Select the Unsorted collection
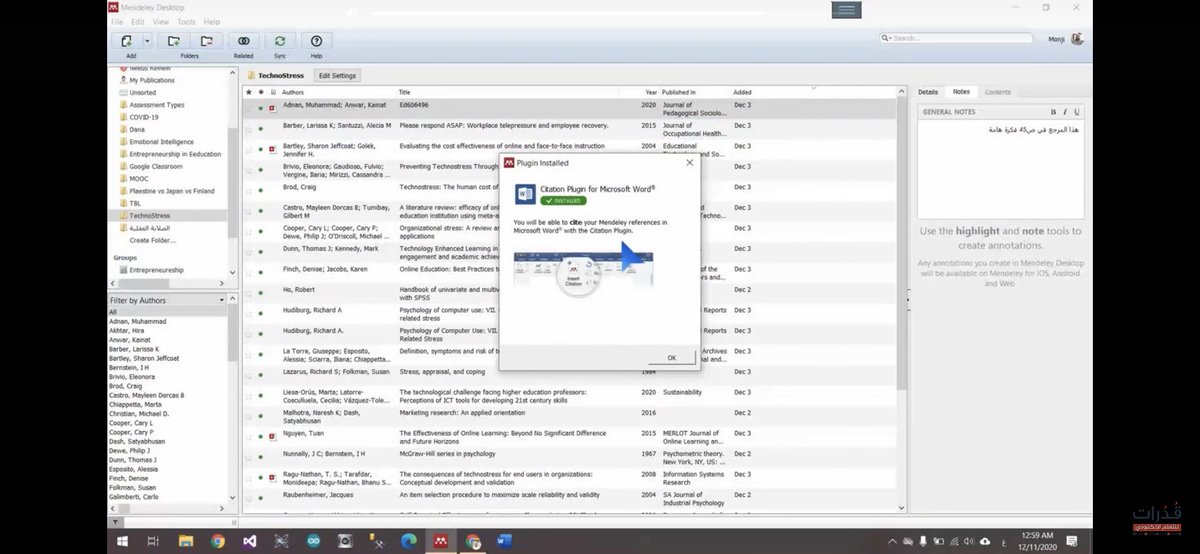The height and width of the screenshot is (554, 1200). pyautogui.click(x=142, y=92)
